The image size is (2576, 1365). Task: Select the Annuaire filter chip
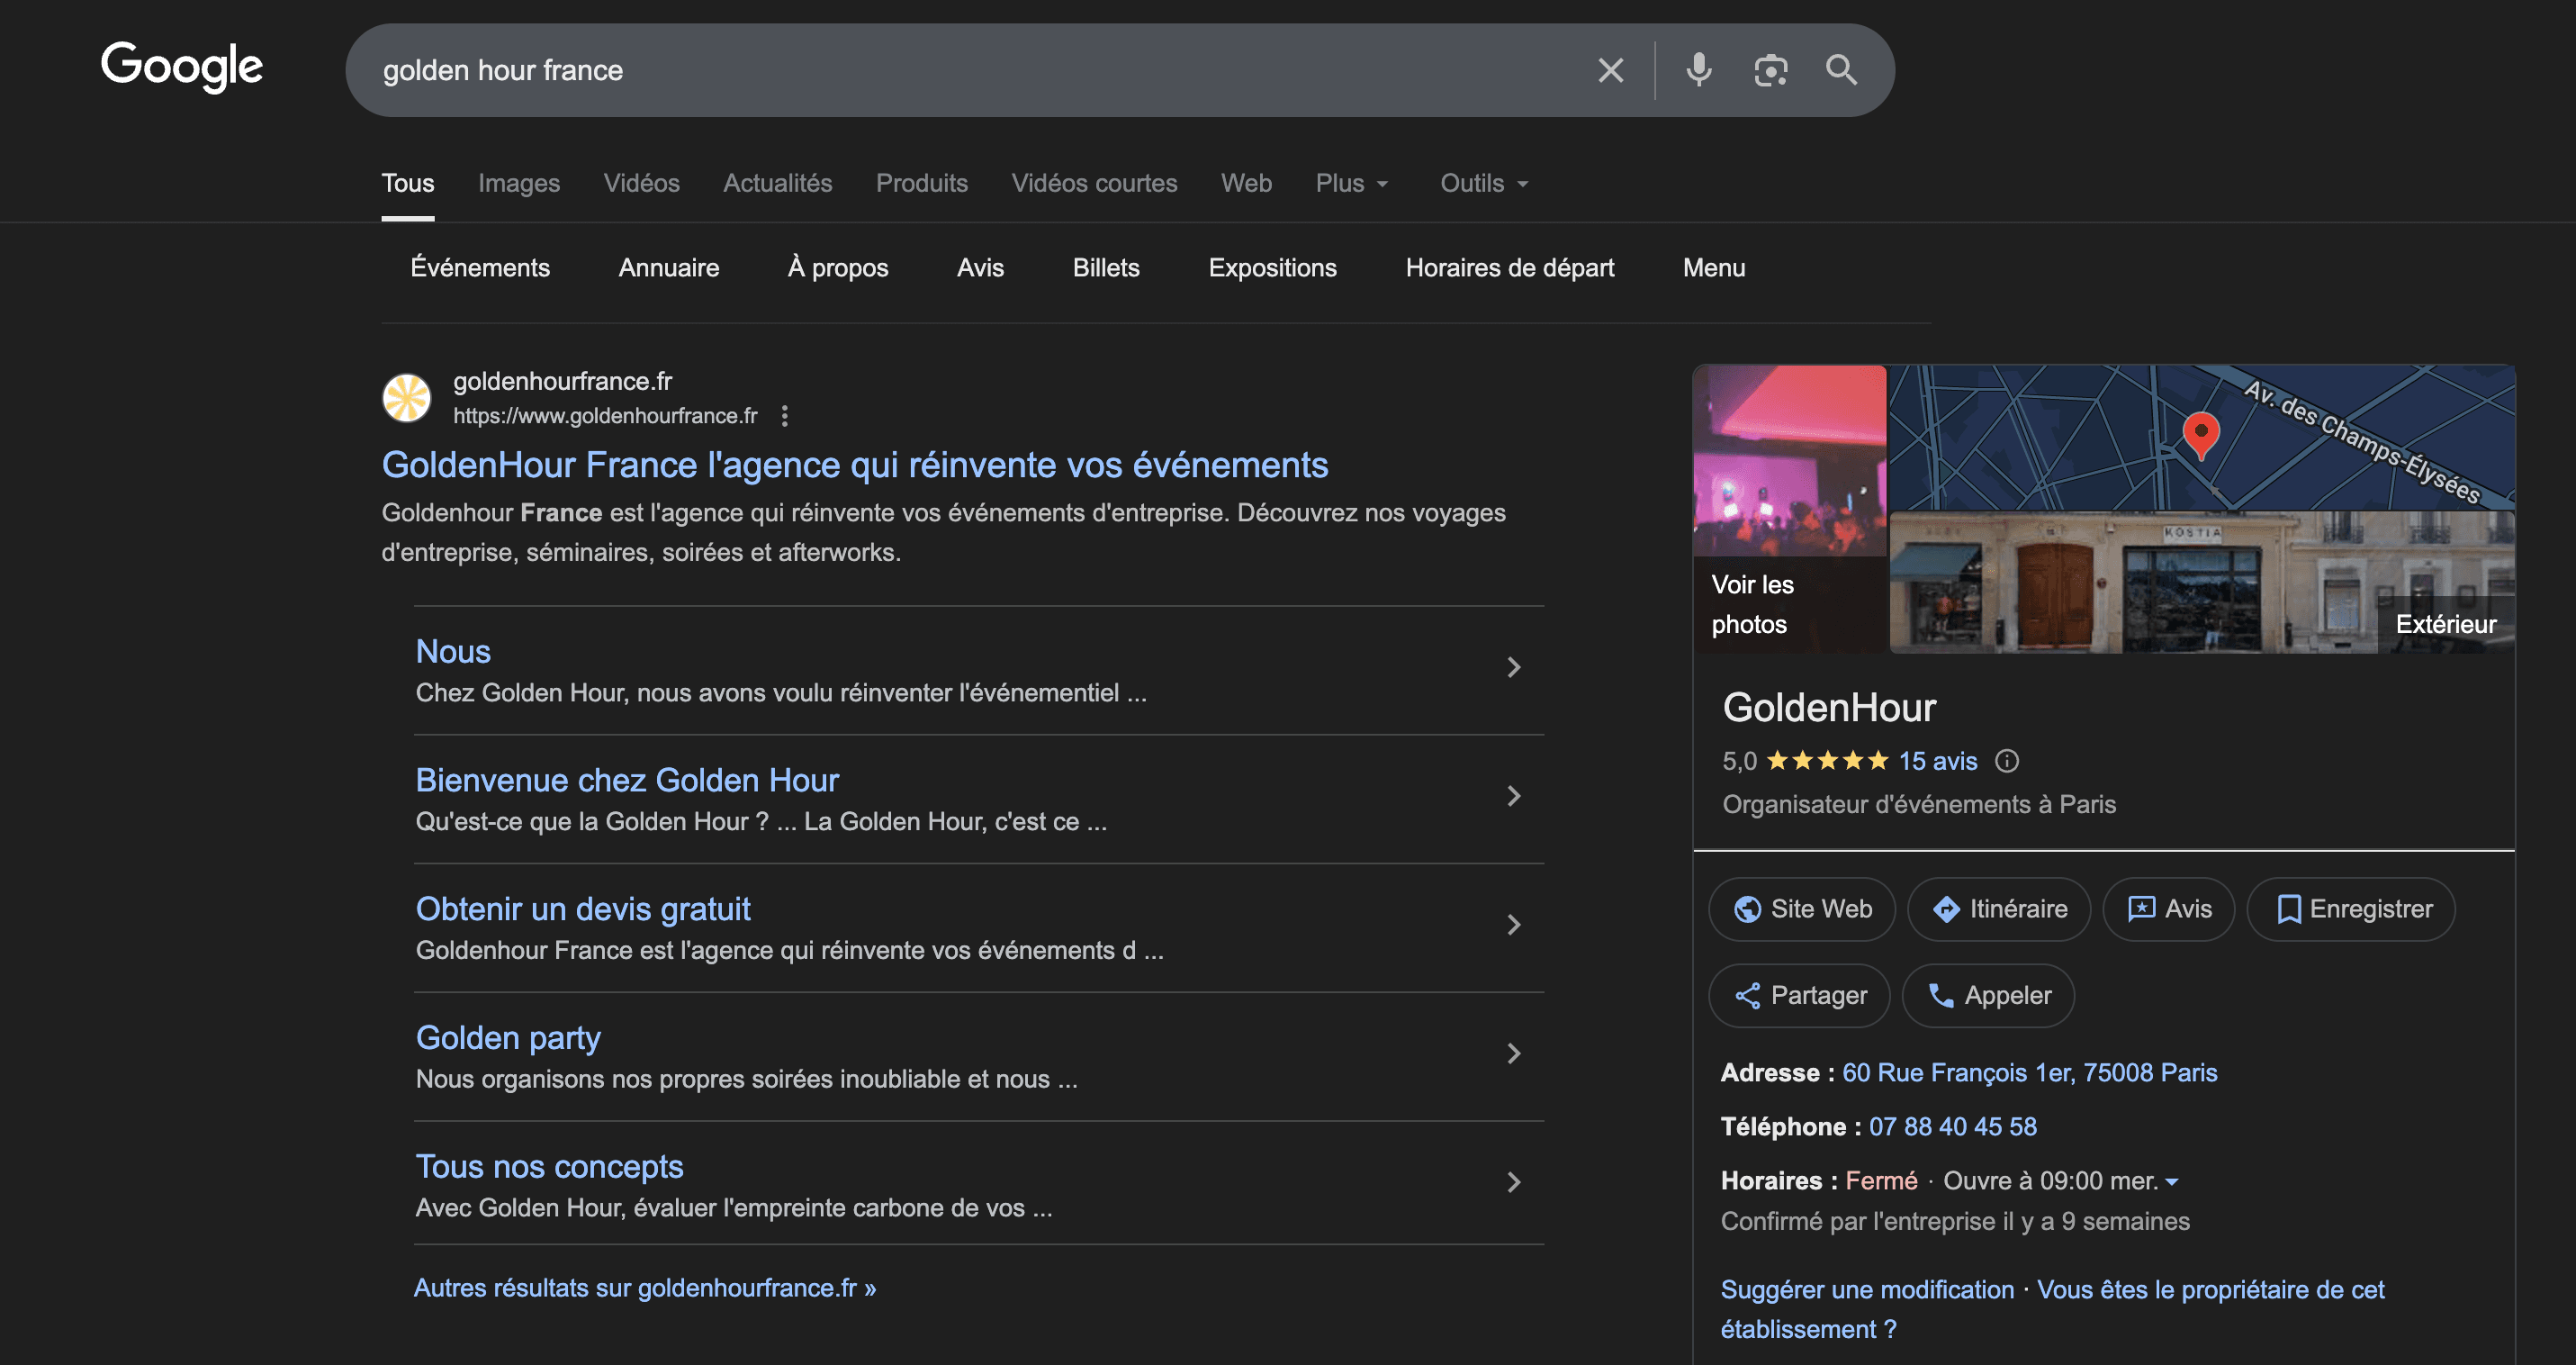point(669,268)
